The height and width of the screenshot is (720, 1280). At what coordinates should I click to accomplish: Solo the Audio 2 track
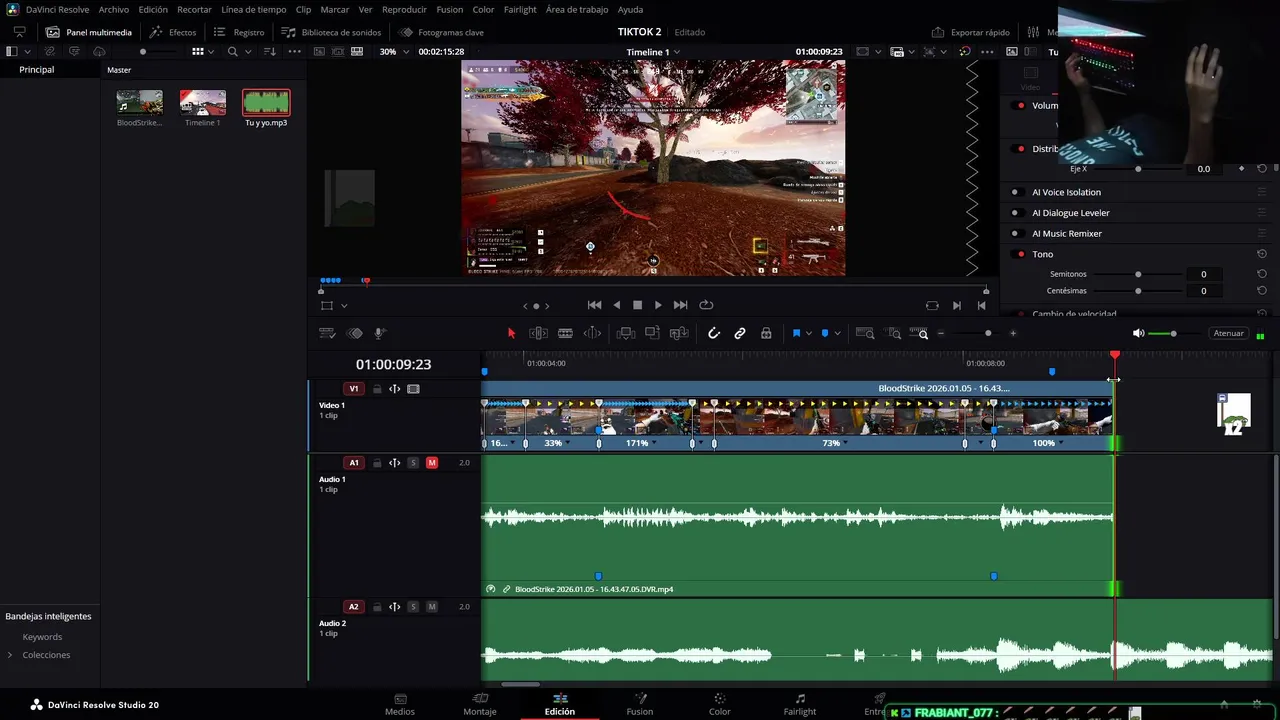pyautogui.click(x=413, y=607)
